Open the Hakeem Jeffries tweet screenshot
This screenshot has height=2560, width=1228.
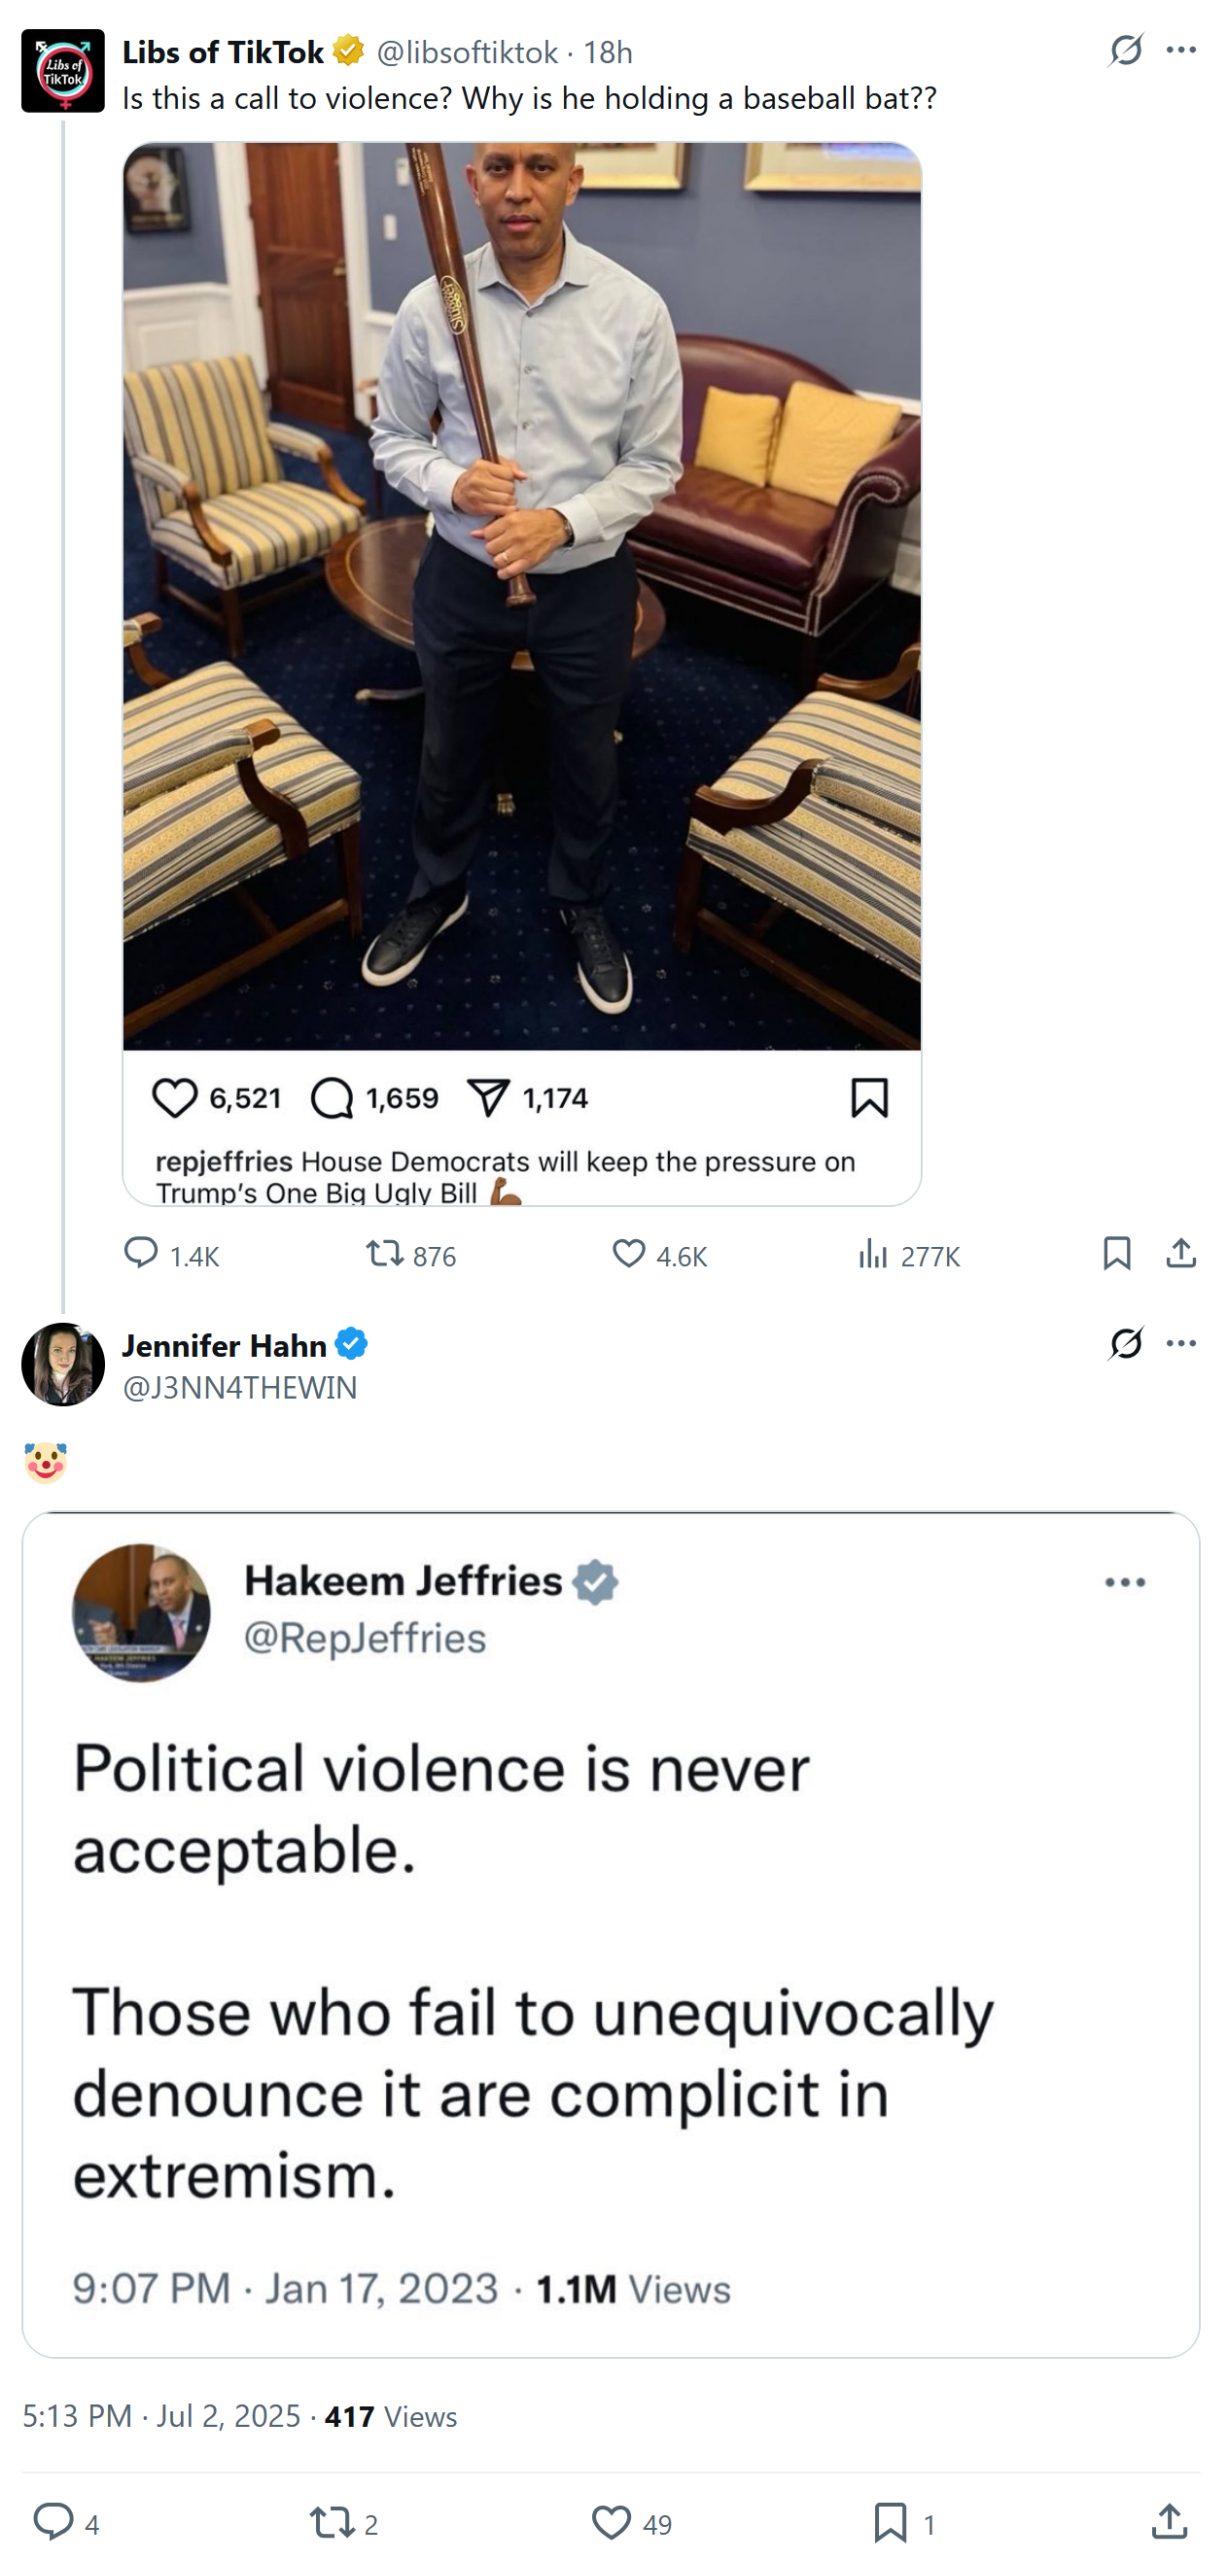[x=610, y=1934]
